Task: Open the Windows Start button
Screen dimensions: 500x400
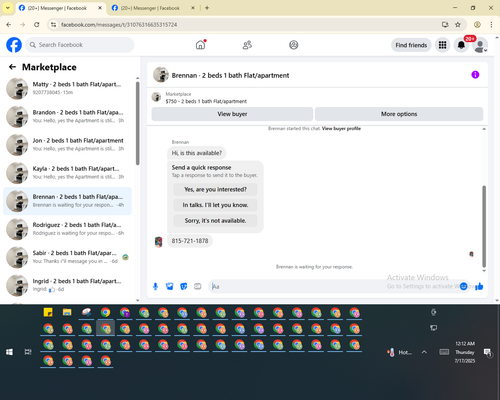Action: 9,352
